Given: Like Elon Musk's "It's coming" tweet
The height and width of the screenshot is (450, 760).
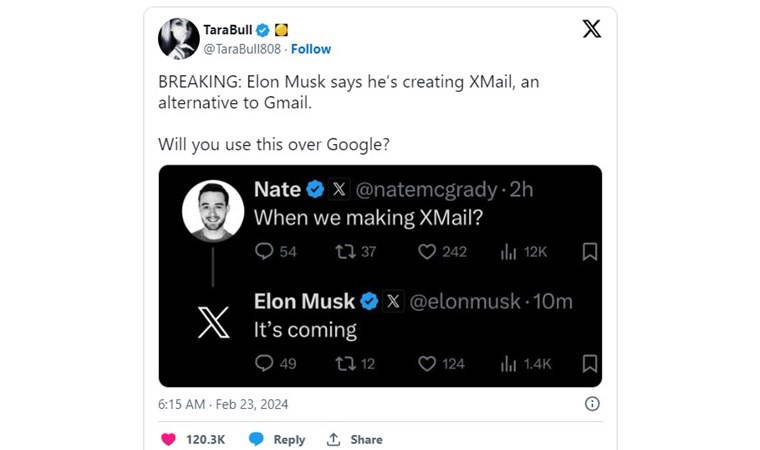Looking at the screenshot, I should (x=427, y=364).
